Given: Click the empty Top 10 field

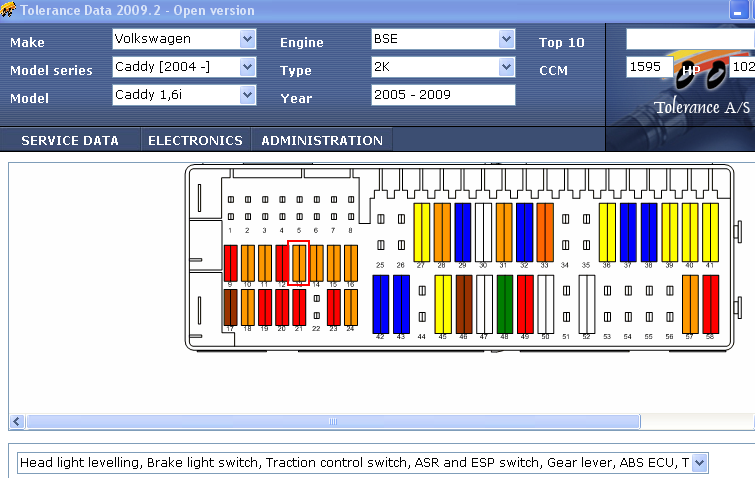Looking at the screenshot, I should pos(690,39).
